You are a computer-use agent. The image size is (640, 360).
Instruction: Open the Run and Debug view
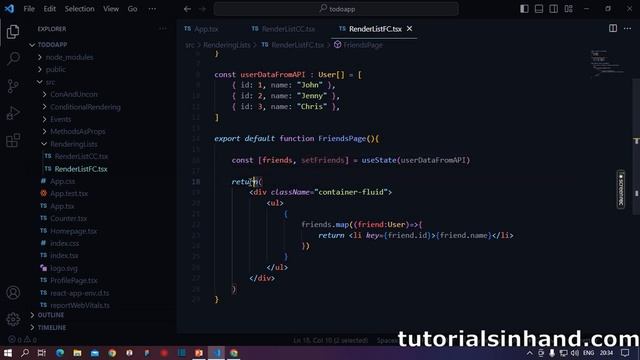pos(13,113)
